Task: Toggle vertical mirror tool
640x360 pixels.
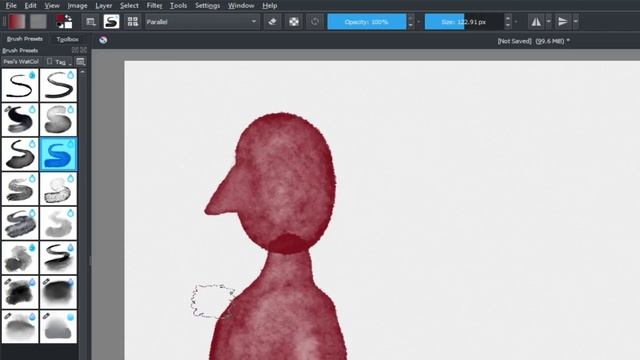Action: coord(563,22)
